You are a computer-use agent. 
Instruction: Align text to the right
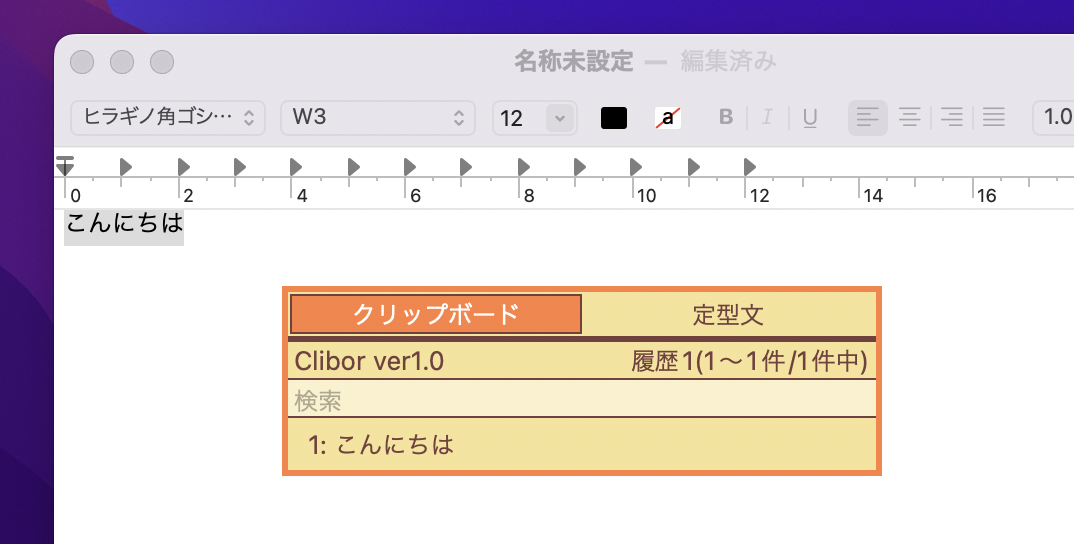951,118
